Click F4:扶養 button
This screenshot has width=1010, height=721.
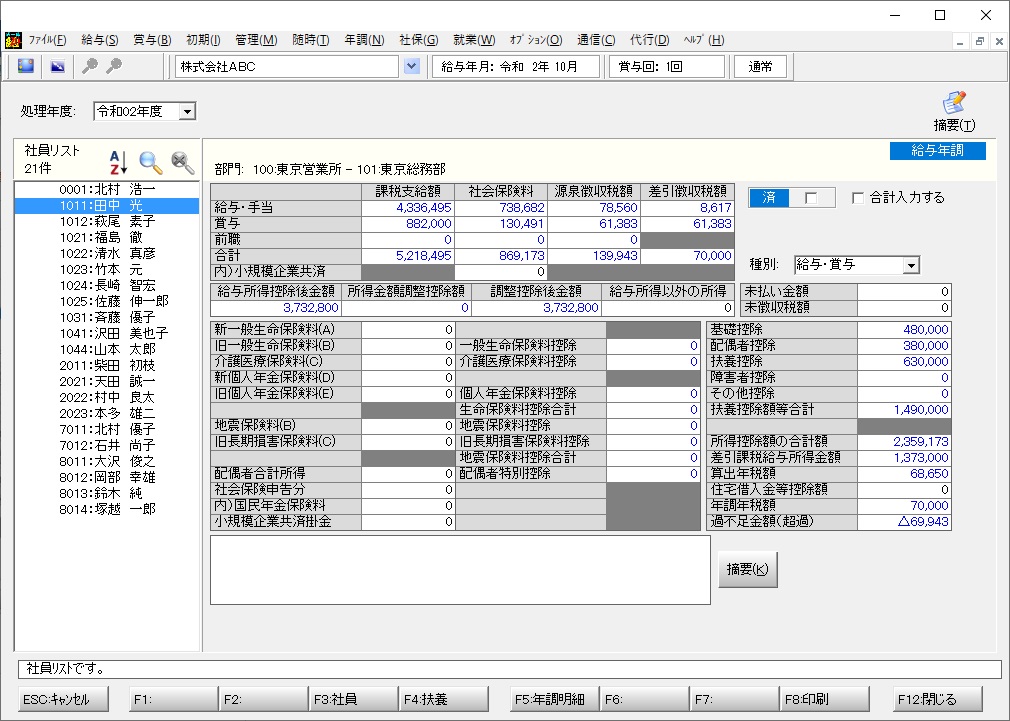coord(443,699)
